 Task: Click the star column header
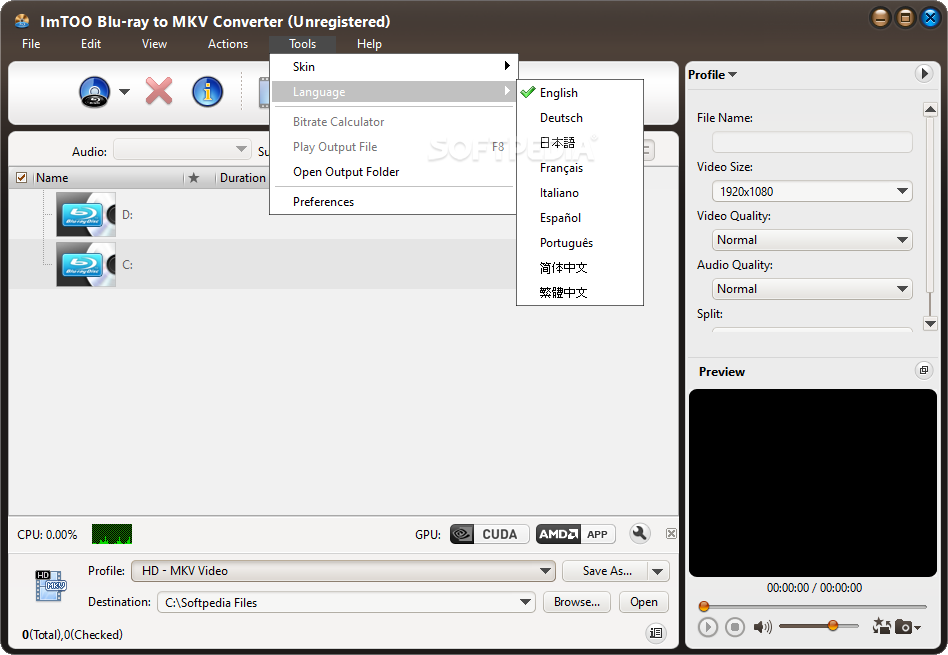click(x=193, y=178)
